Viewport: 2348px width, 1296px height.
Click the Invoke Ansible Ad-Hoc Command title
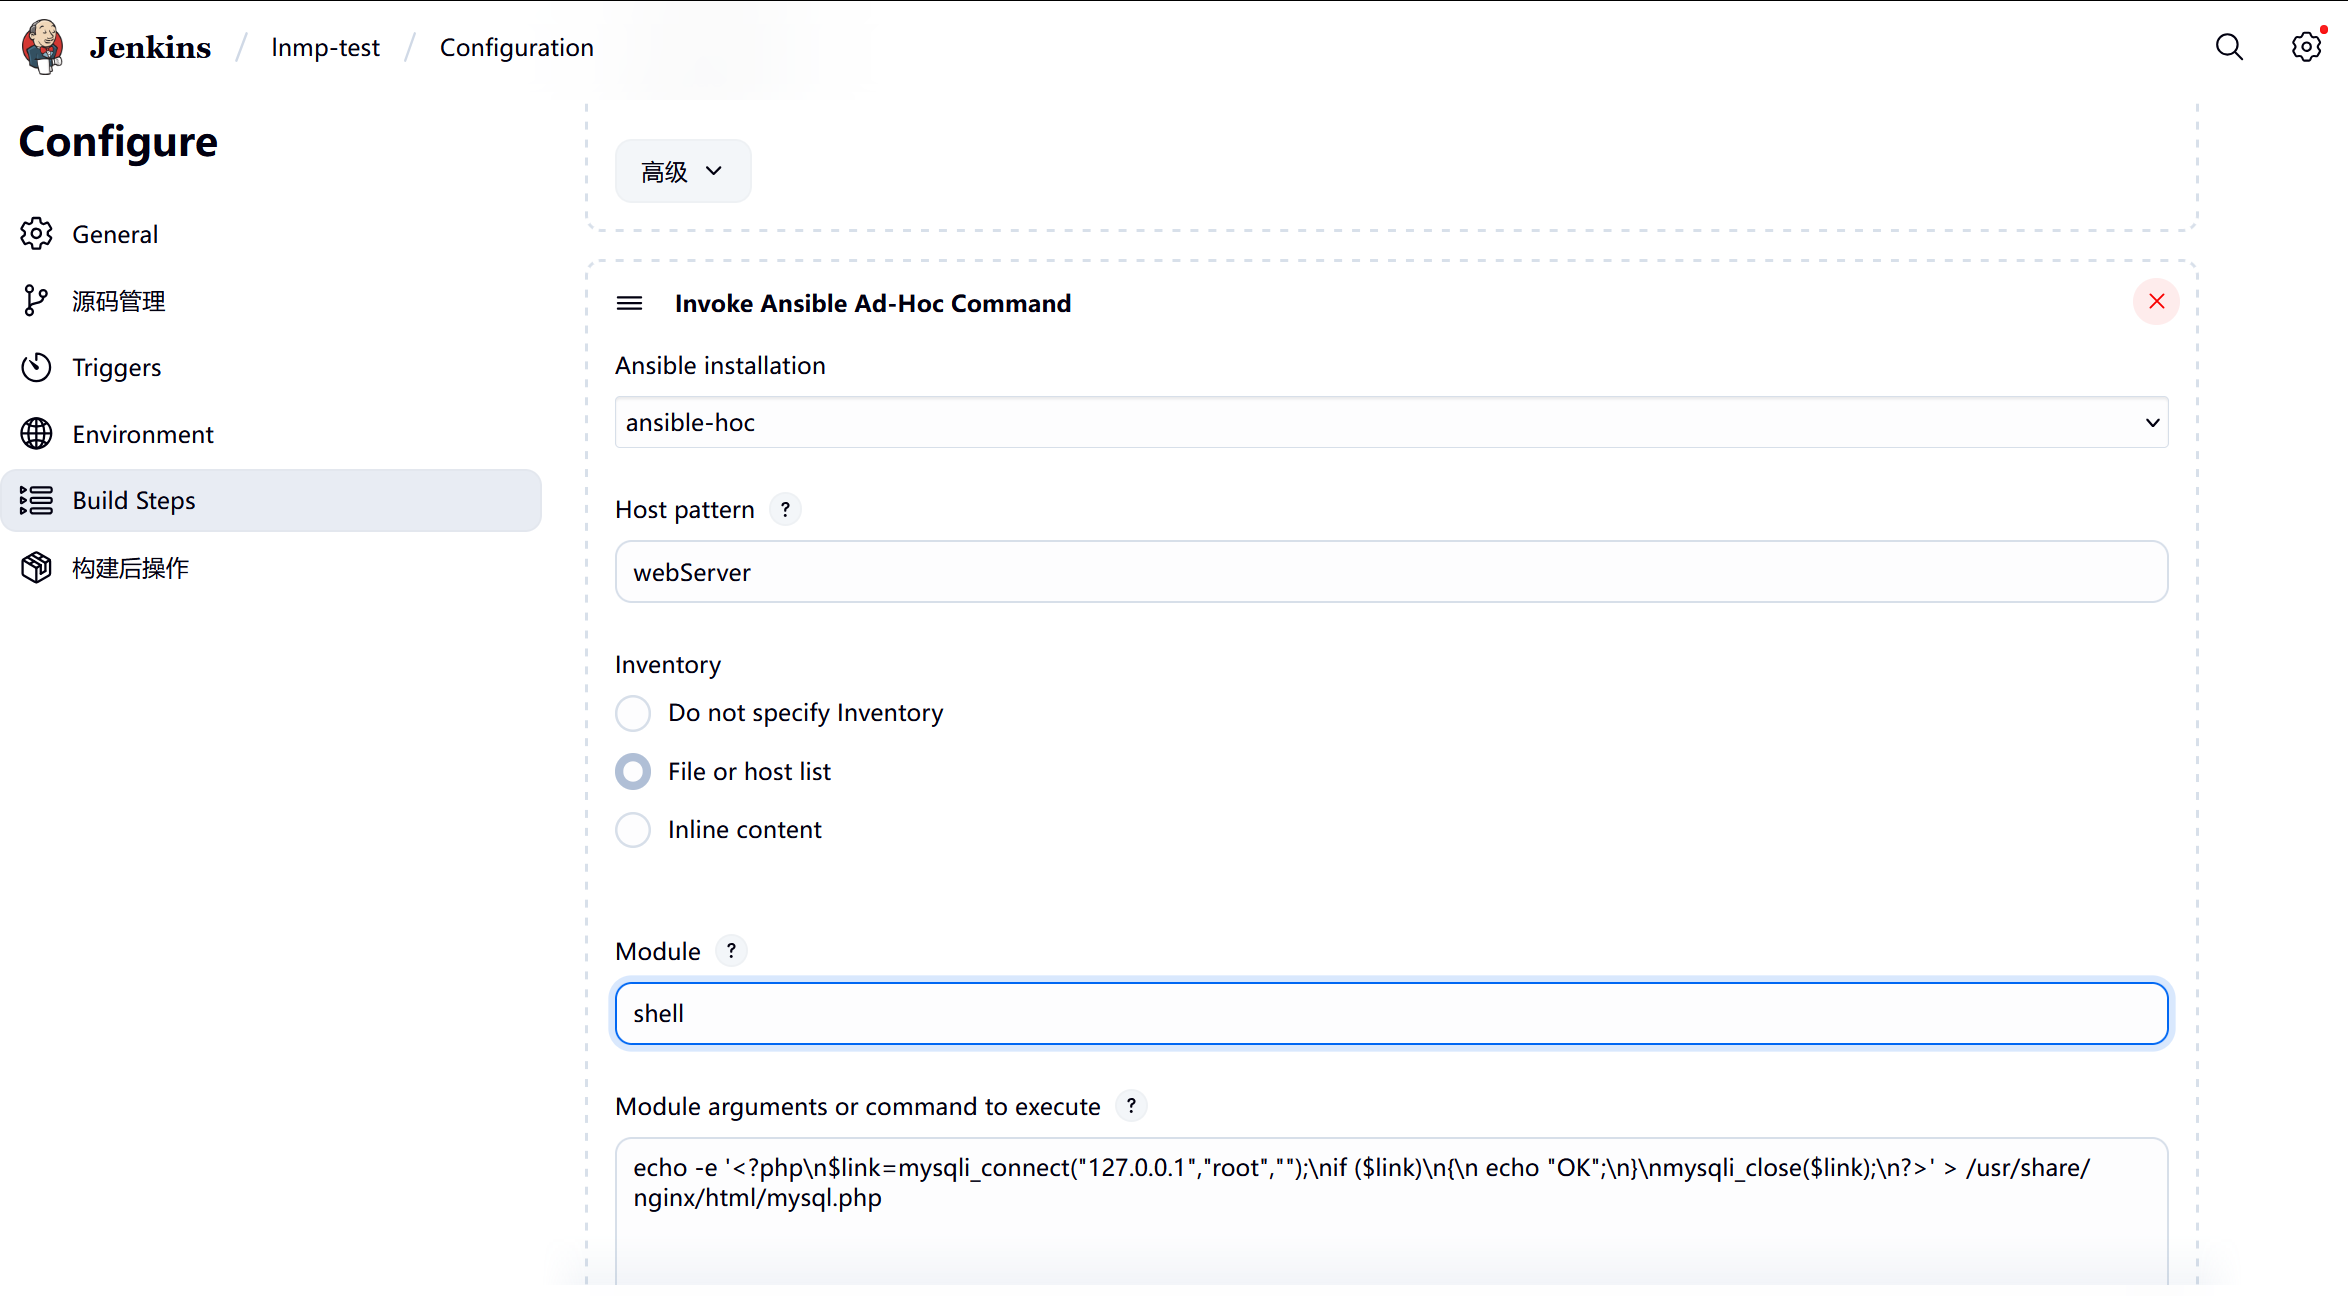pos(872,303)
